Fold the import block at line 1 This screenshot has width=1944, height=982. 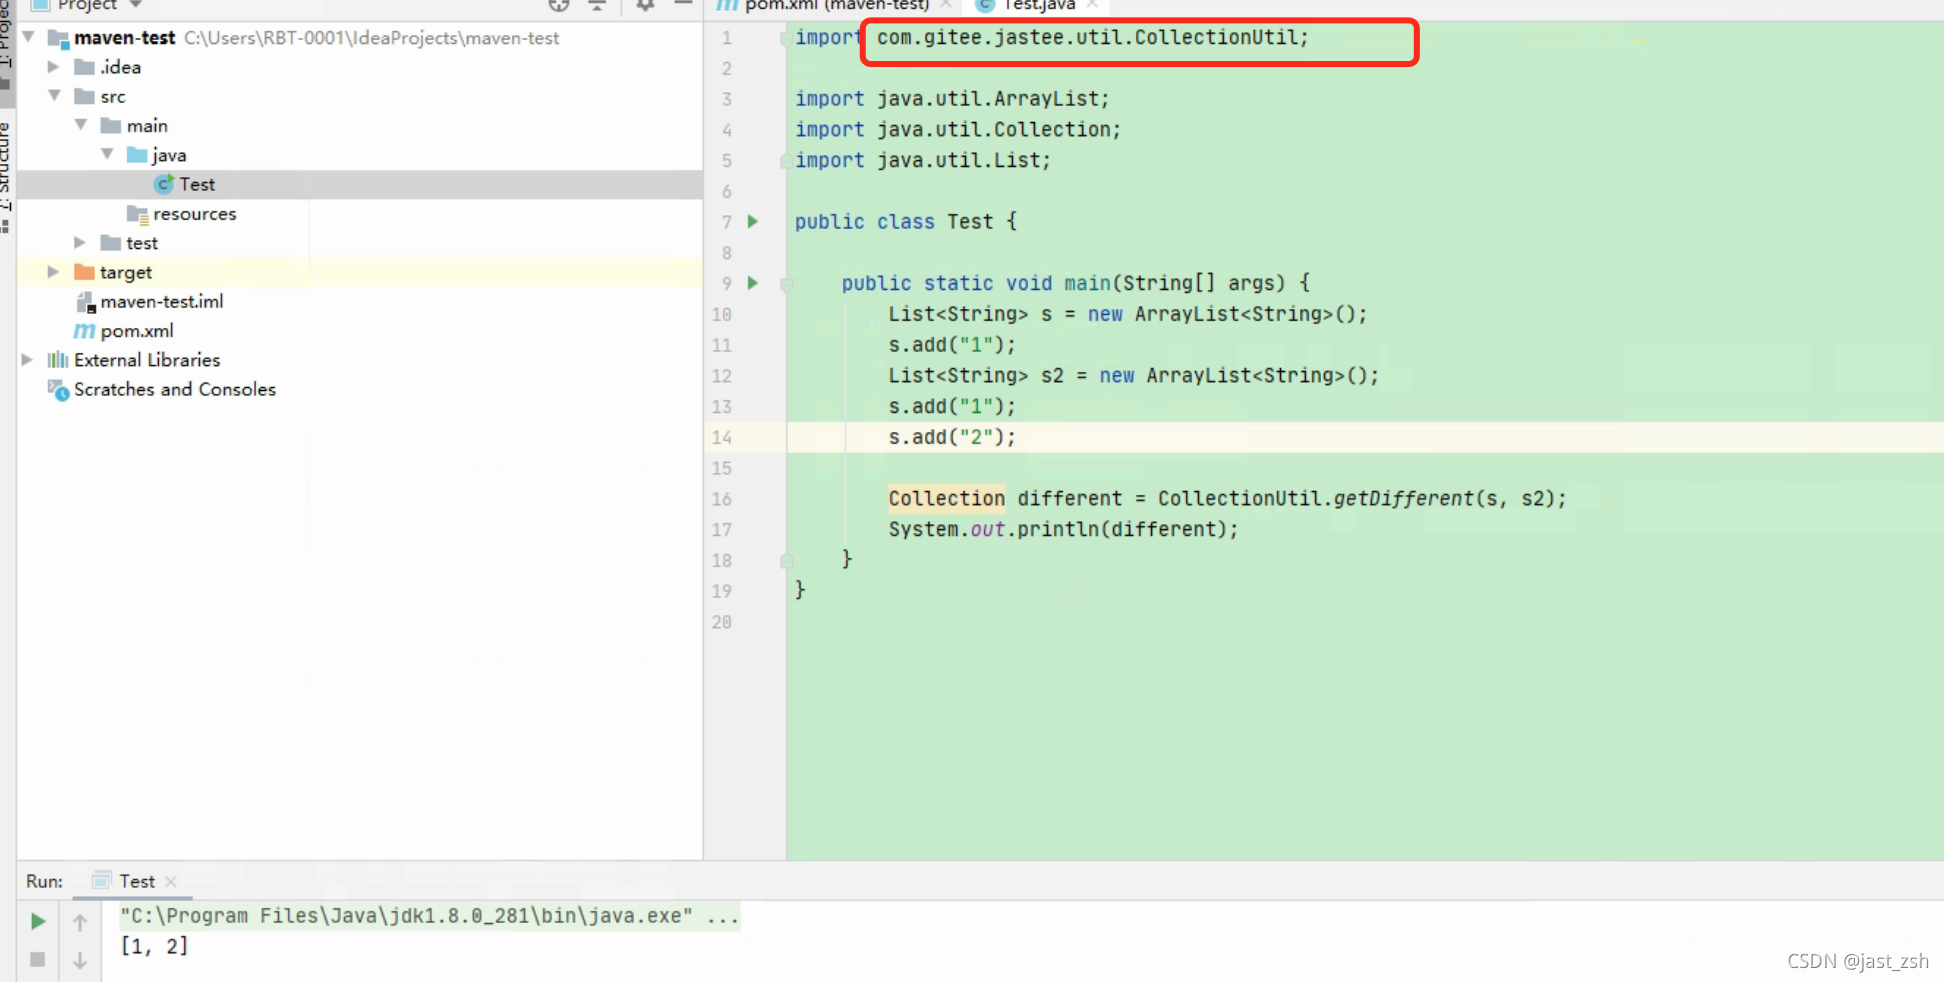tap(786, 38)
